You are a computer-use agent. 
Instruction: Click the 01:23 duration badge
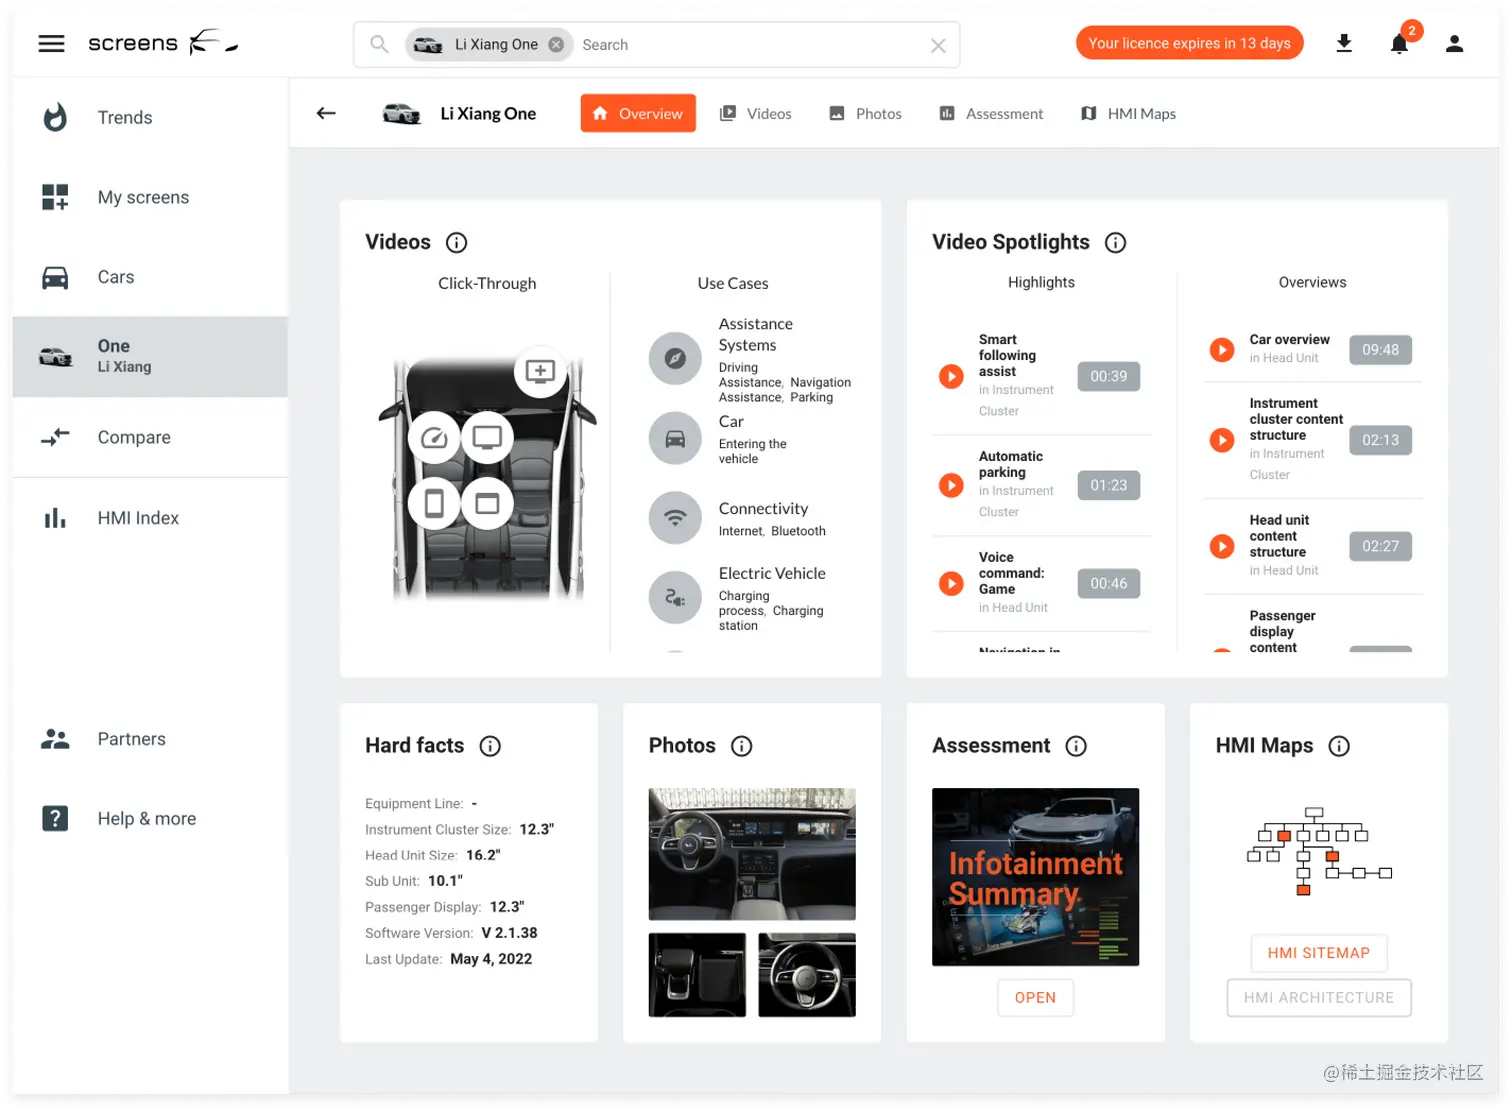[x=1108, y=486]
